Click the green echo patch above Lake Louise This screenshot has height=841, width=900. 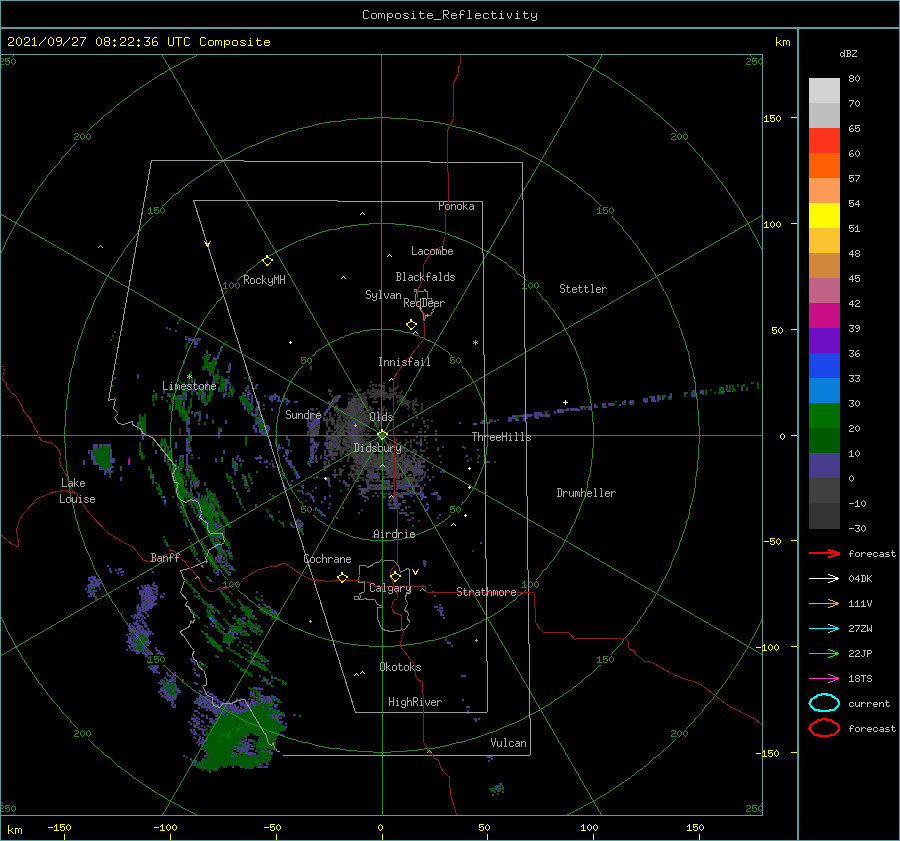click(x=103, y=457)
